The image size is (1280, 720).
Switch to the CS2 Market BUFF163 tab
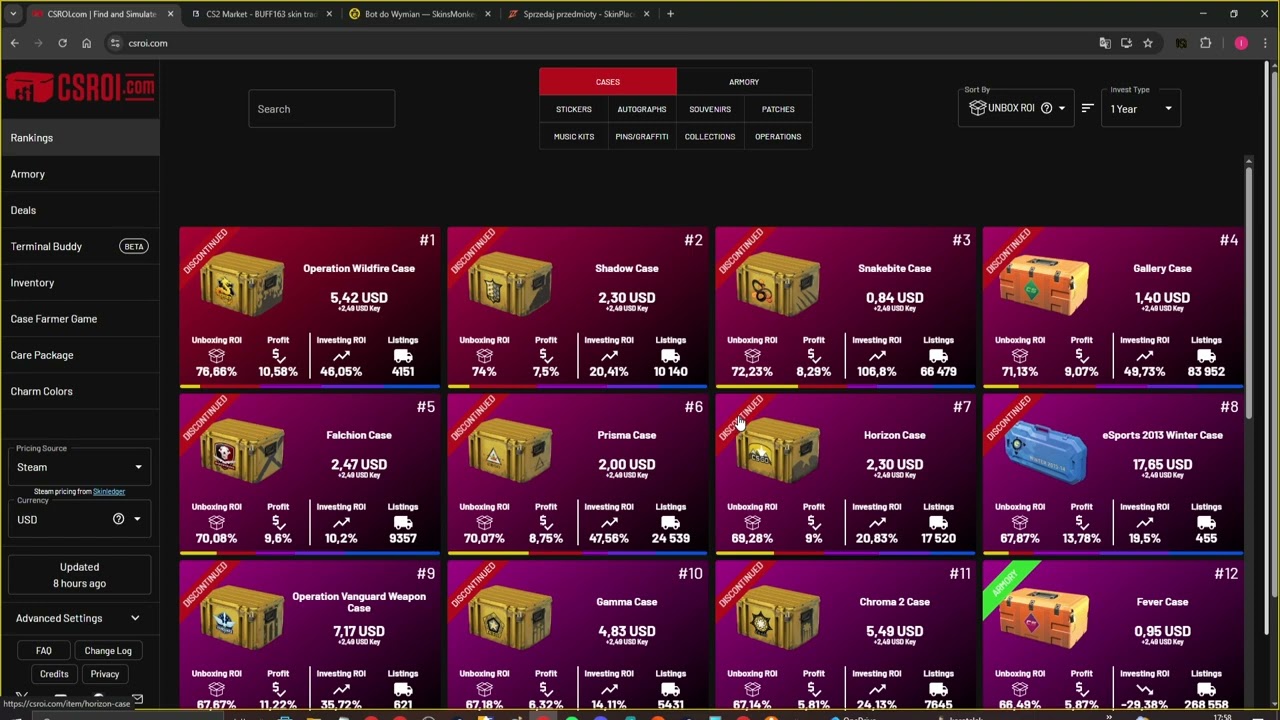(262, 14)
